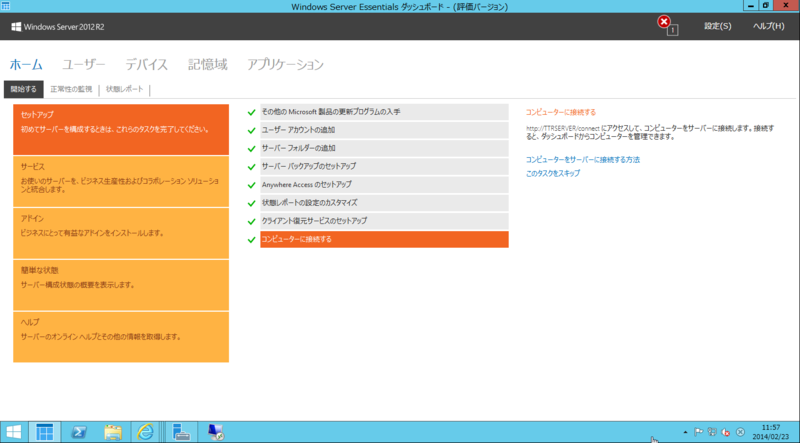The width and height of the screenshot is (800, 443).
Task: Select task サーバー フォルダーの追加
Action: pos(384,149)
